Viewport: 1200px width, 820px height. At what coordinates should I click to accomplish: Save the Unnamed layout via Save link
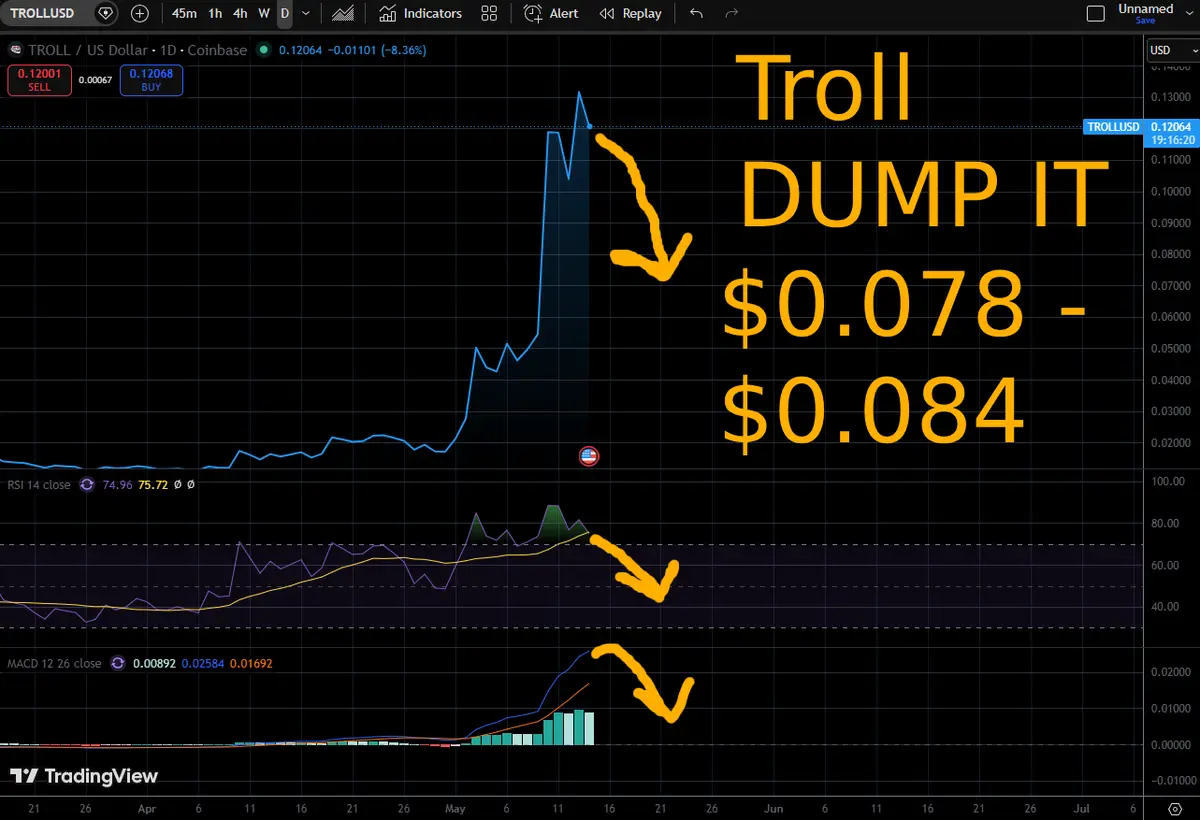click(1146, 20)
